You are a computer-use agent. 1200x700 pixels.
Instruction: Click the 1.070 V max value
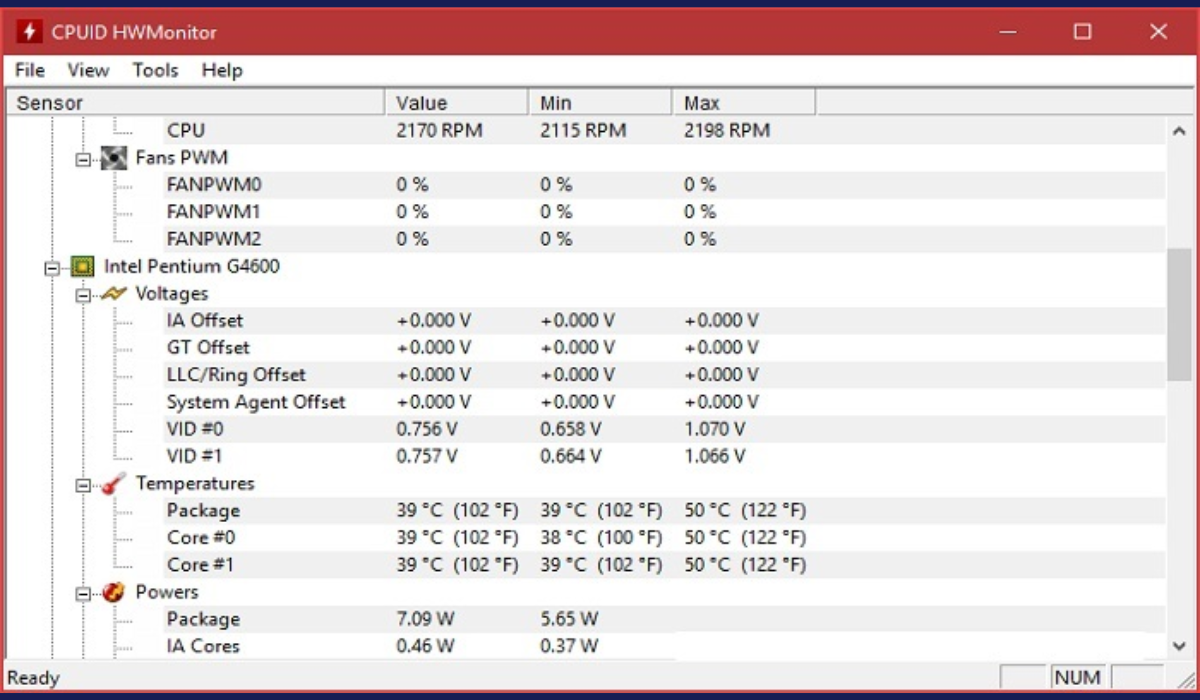[715, 429]
